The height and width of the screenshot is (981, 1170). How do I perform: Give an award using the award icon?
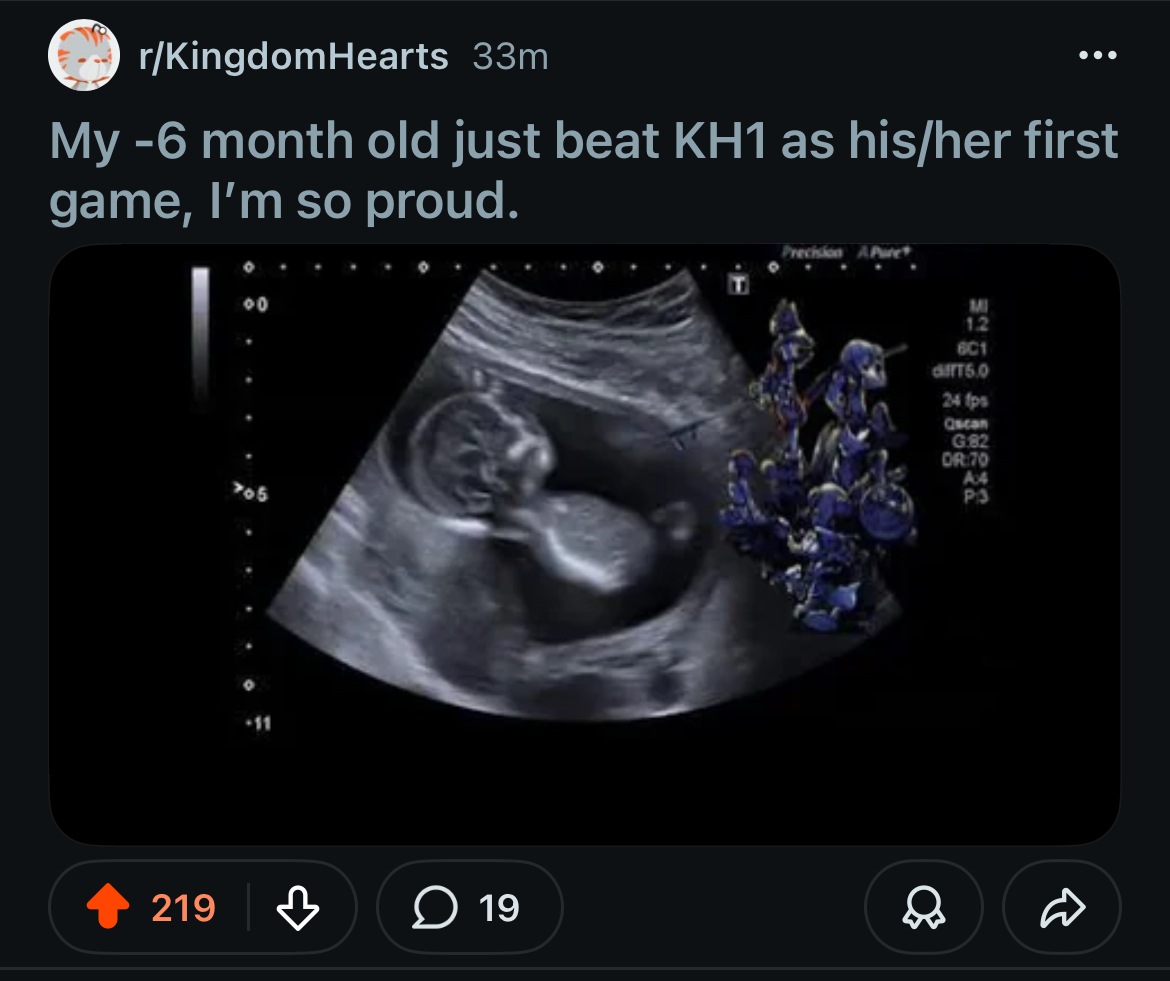point(922,907)
